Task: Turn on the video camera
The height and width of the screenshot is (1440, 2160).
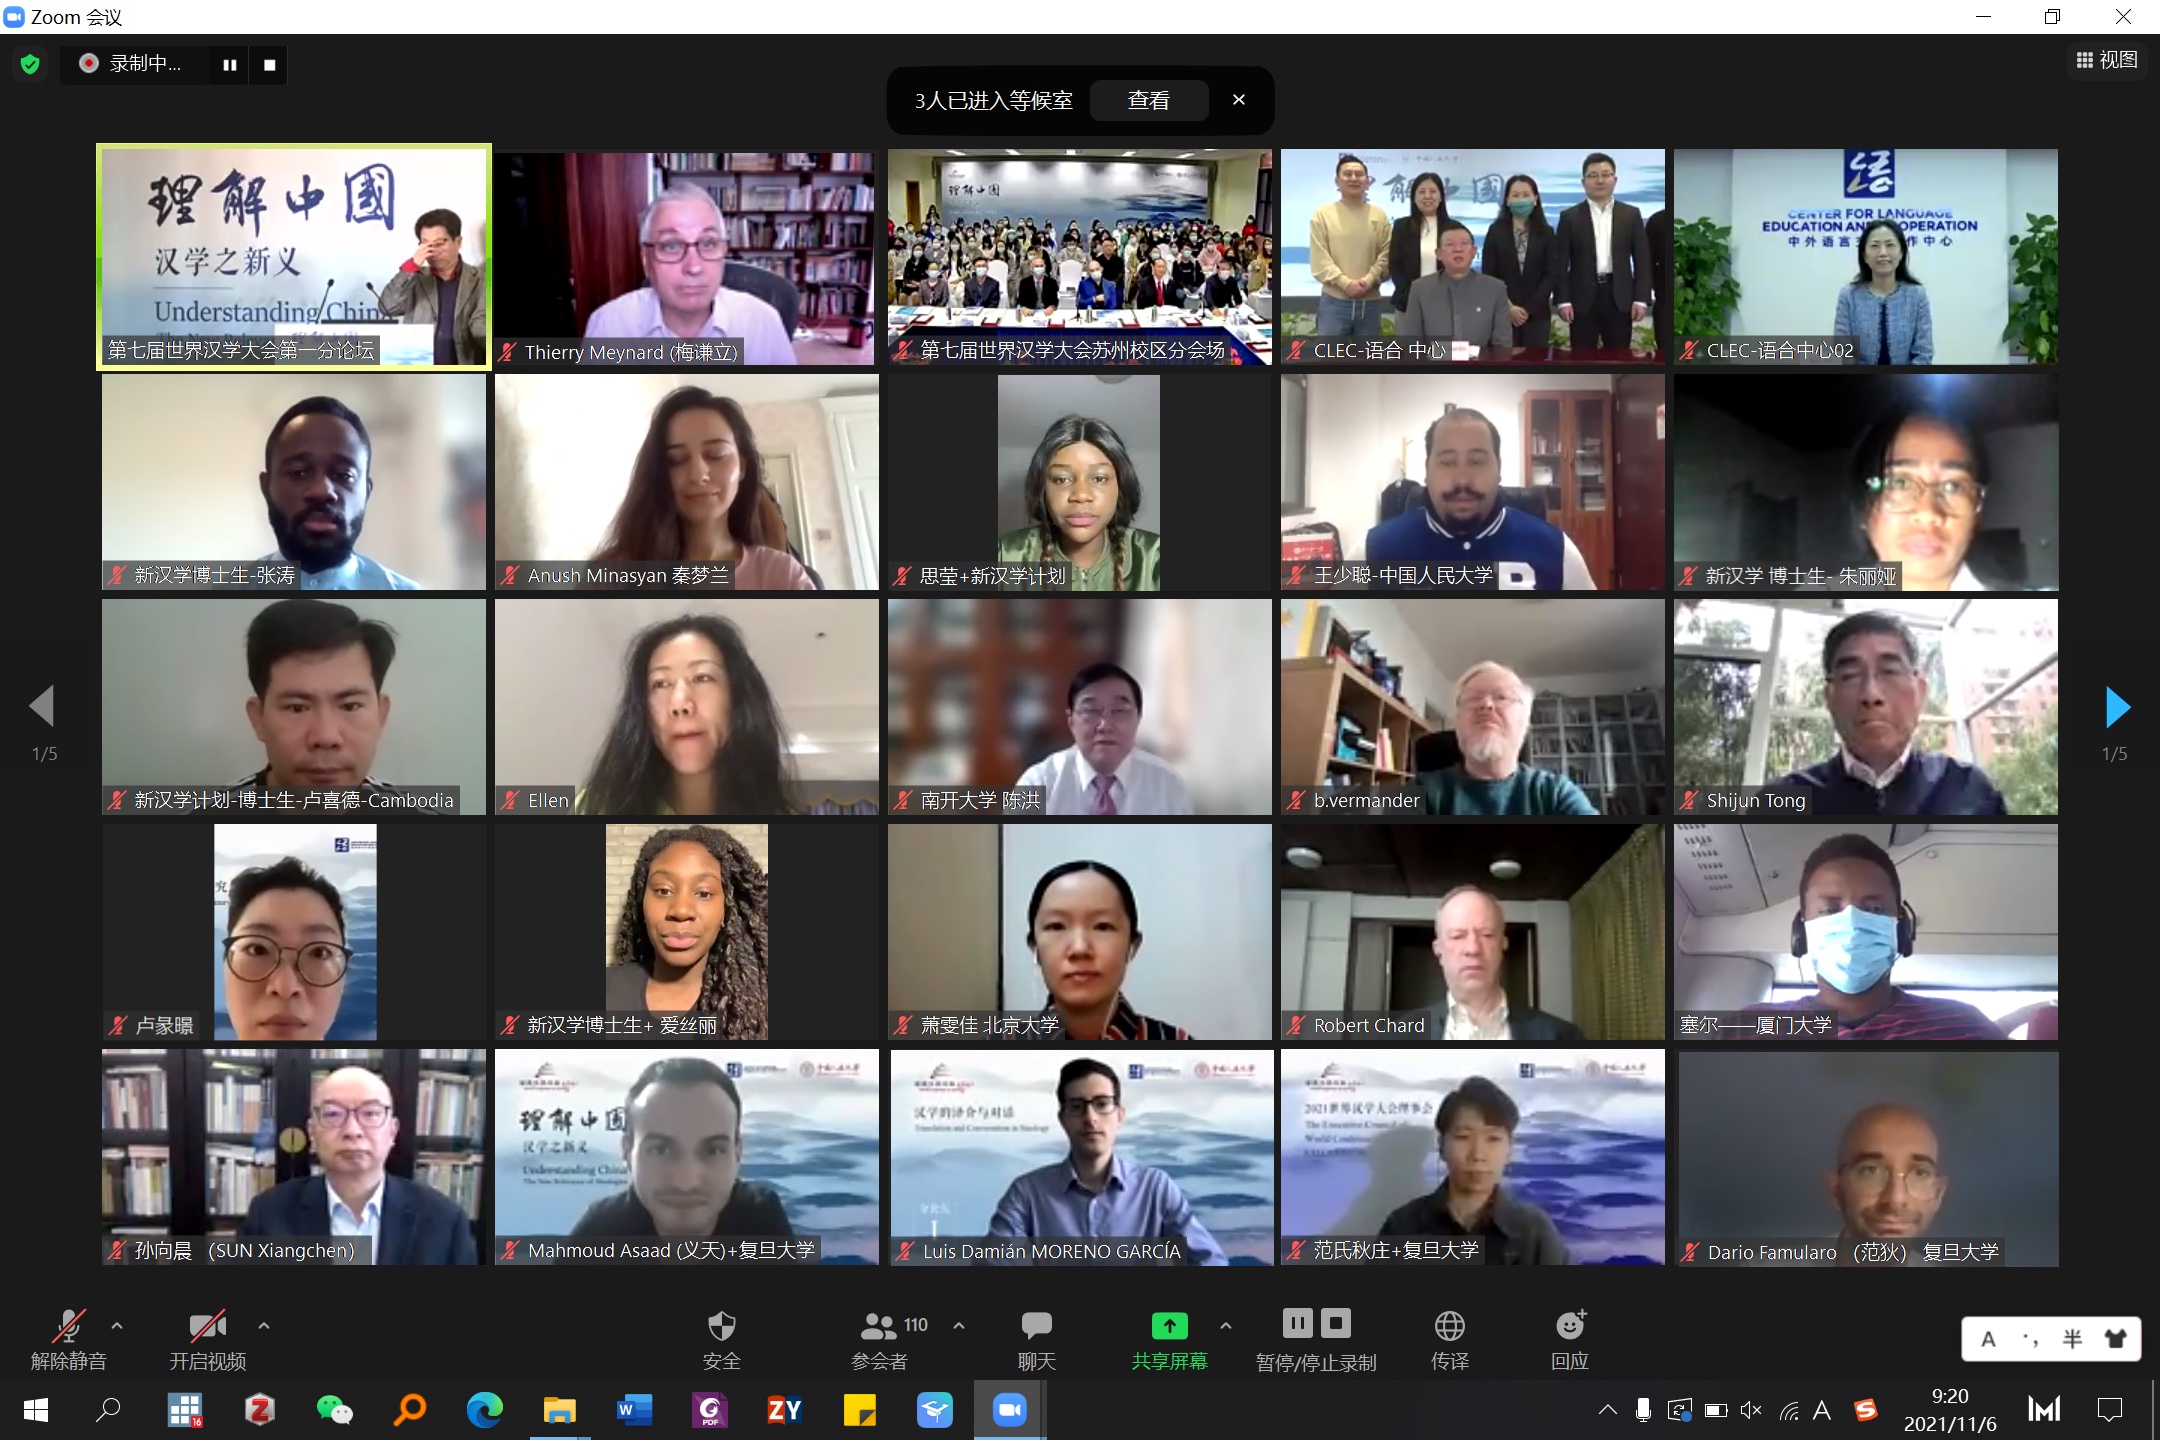Action: (x=207, y=1327)
